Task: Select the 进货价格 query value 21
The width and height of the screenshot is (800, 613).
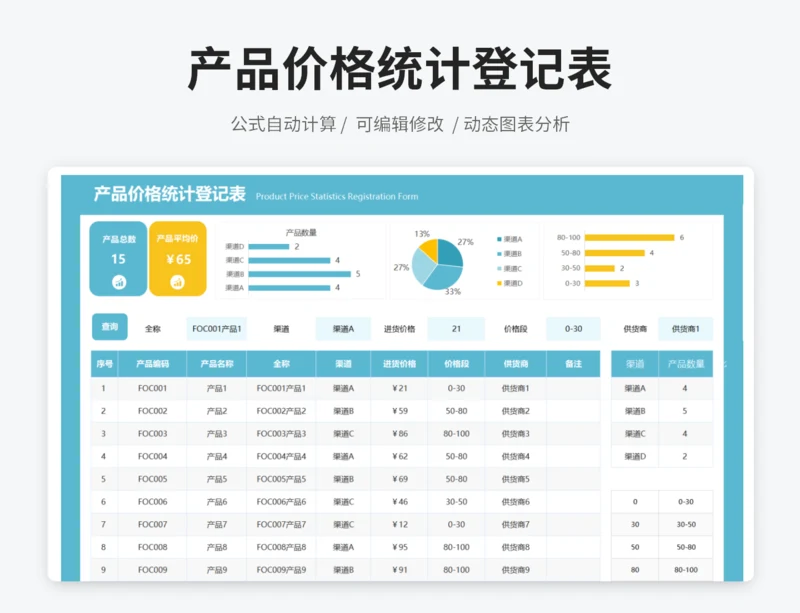Action: click(x=456, y=329)
